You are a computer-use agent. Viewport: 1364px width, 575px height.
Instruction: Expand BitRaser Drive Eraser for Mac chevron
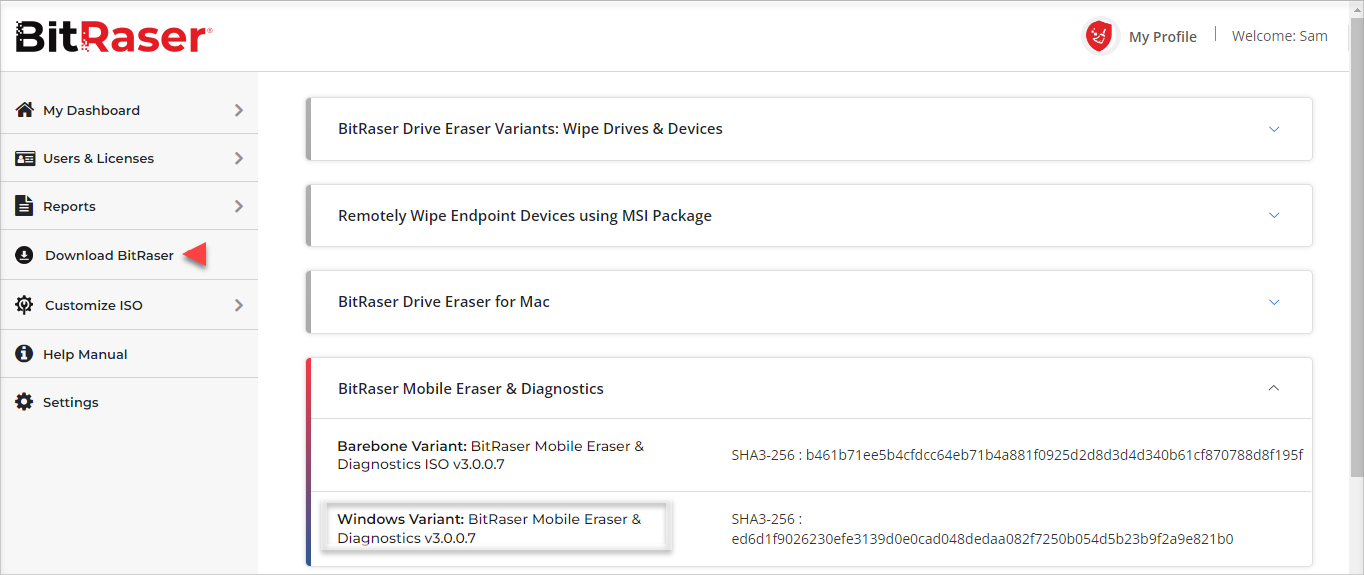[x=1274, y=301]
